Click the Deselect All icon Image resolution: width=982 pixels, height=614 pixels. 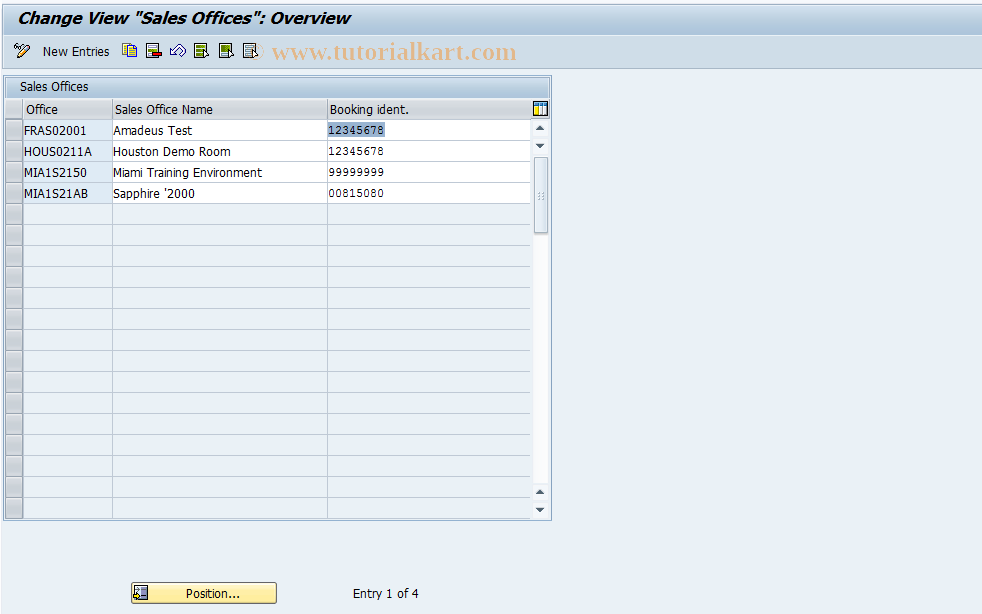click(x=250, y=51)
